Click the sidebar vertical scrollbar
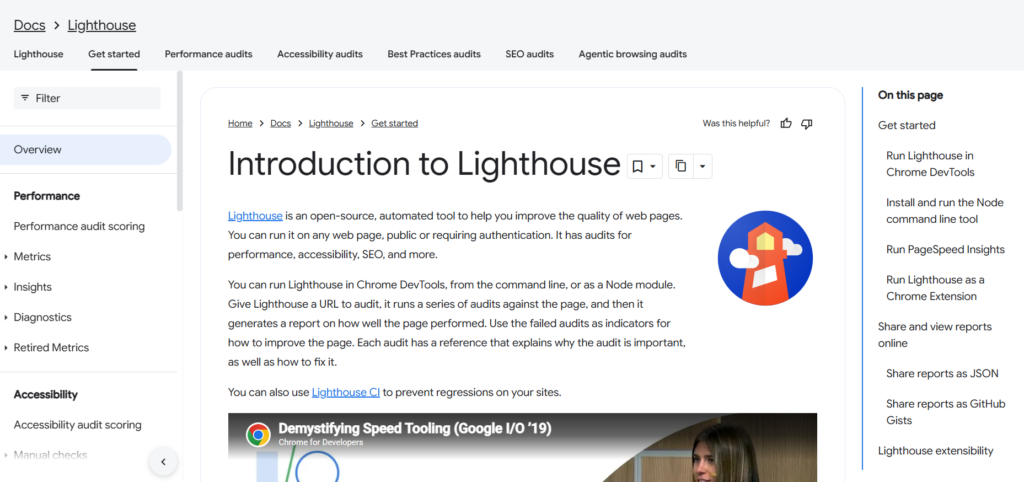The height and width of the screenshot is (482, 1024). click(x=180, y=140)
